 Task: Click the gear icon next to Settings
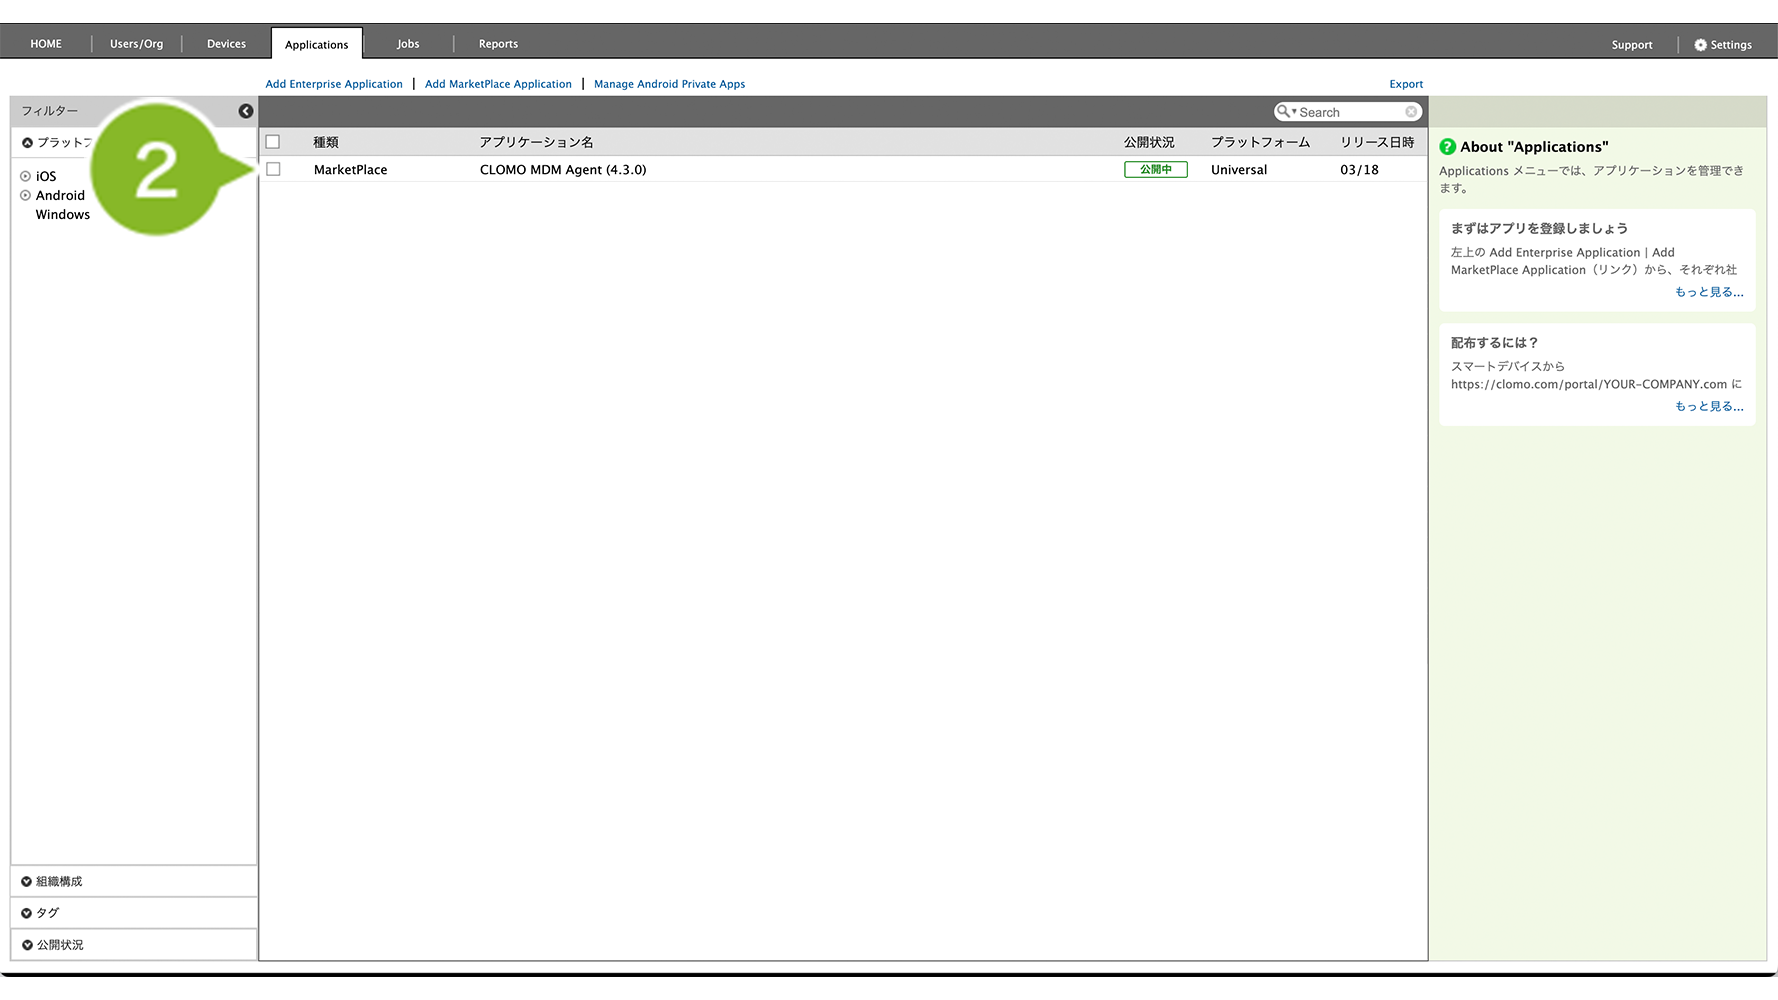pos(1700,45)
